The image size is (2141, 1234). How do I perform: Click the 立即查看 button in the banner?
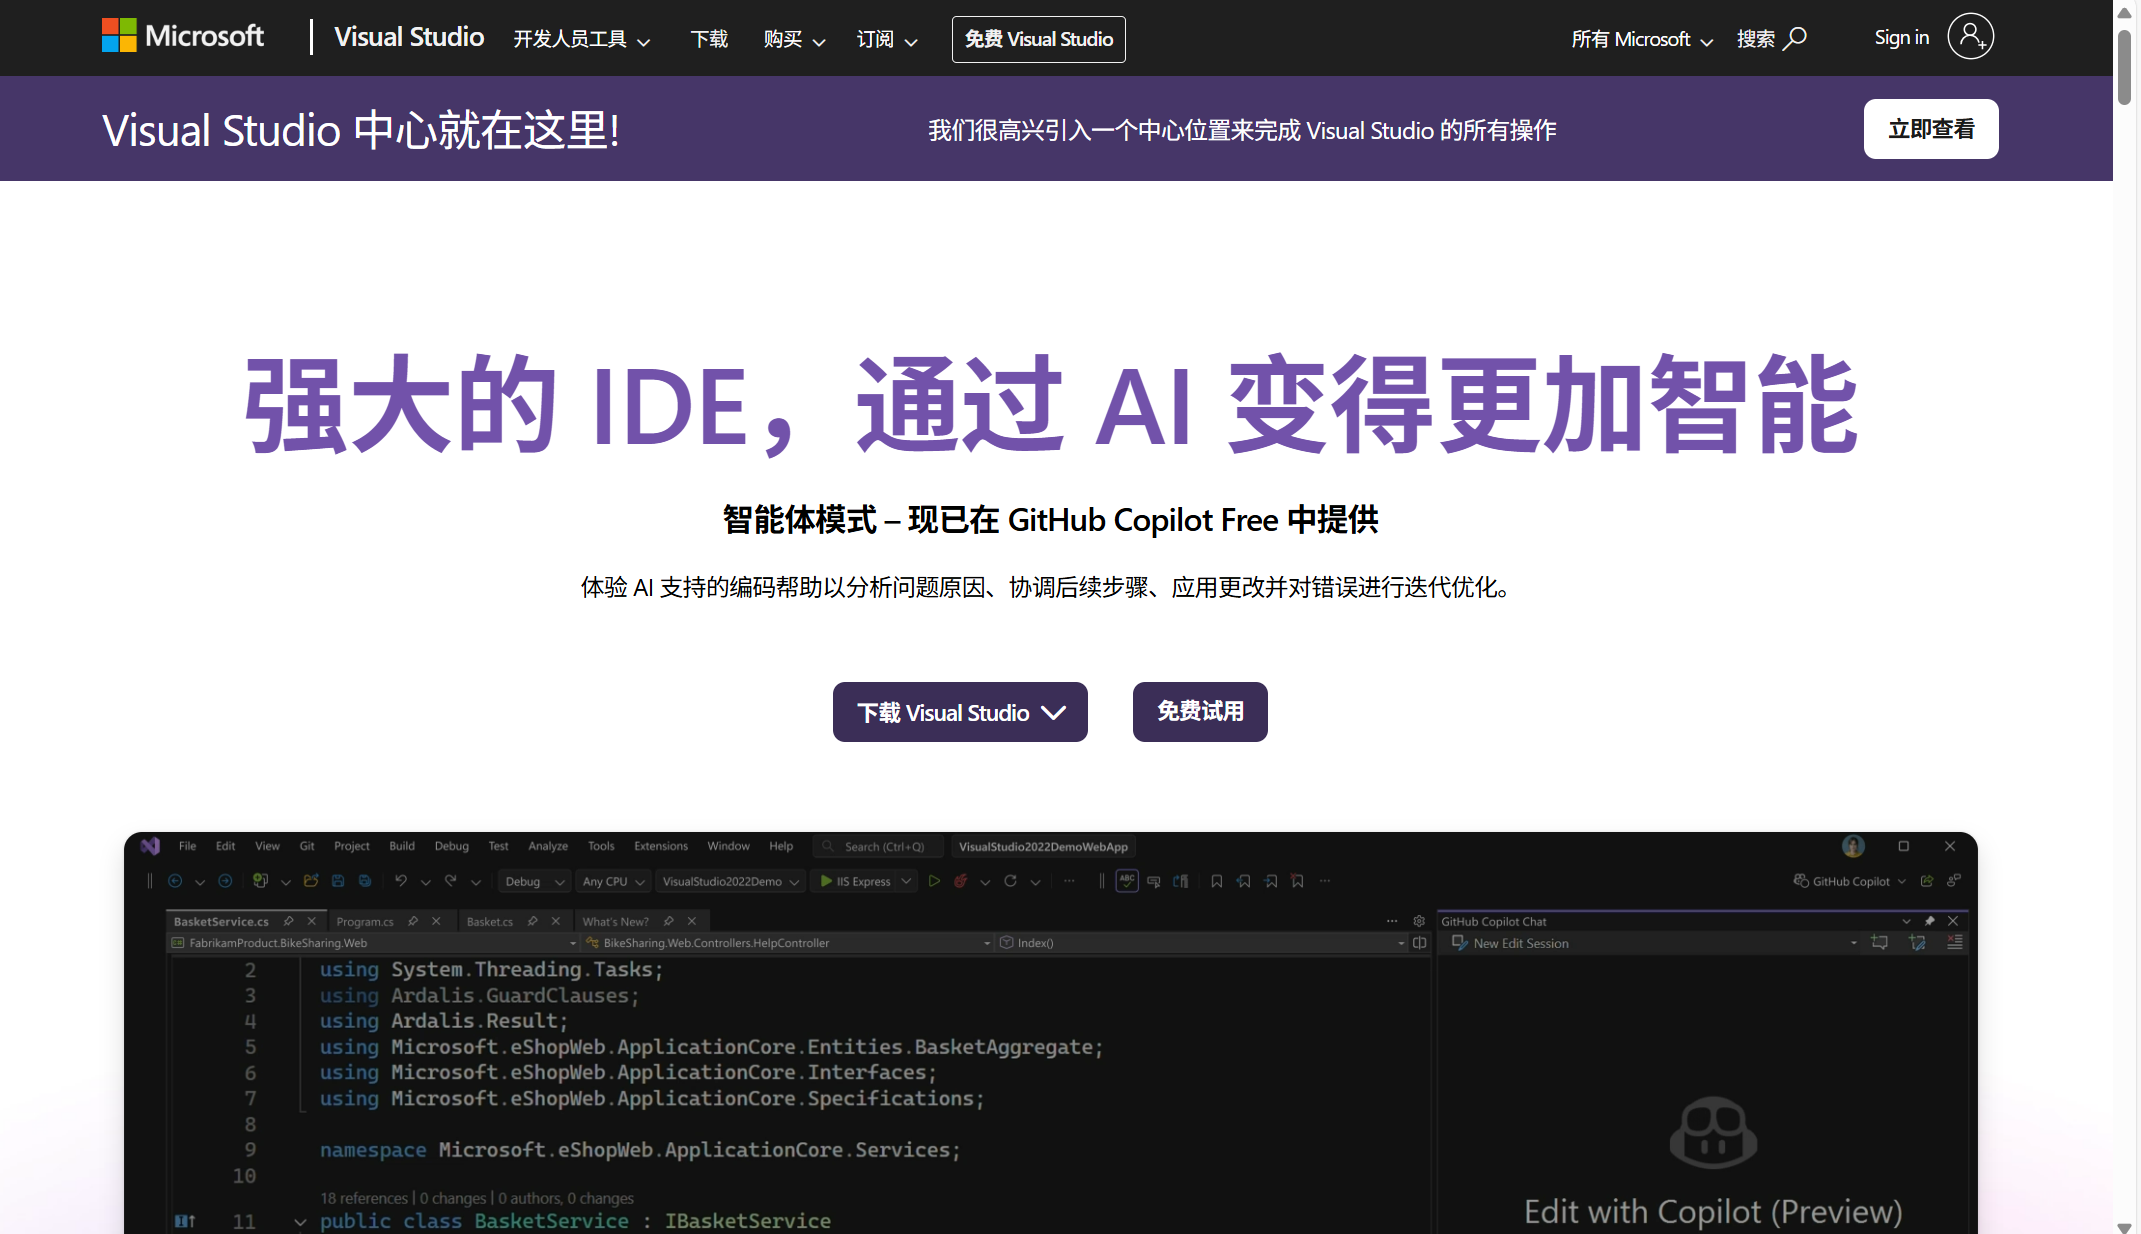pos(1930,128)
